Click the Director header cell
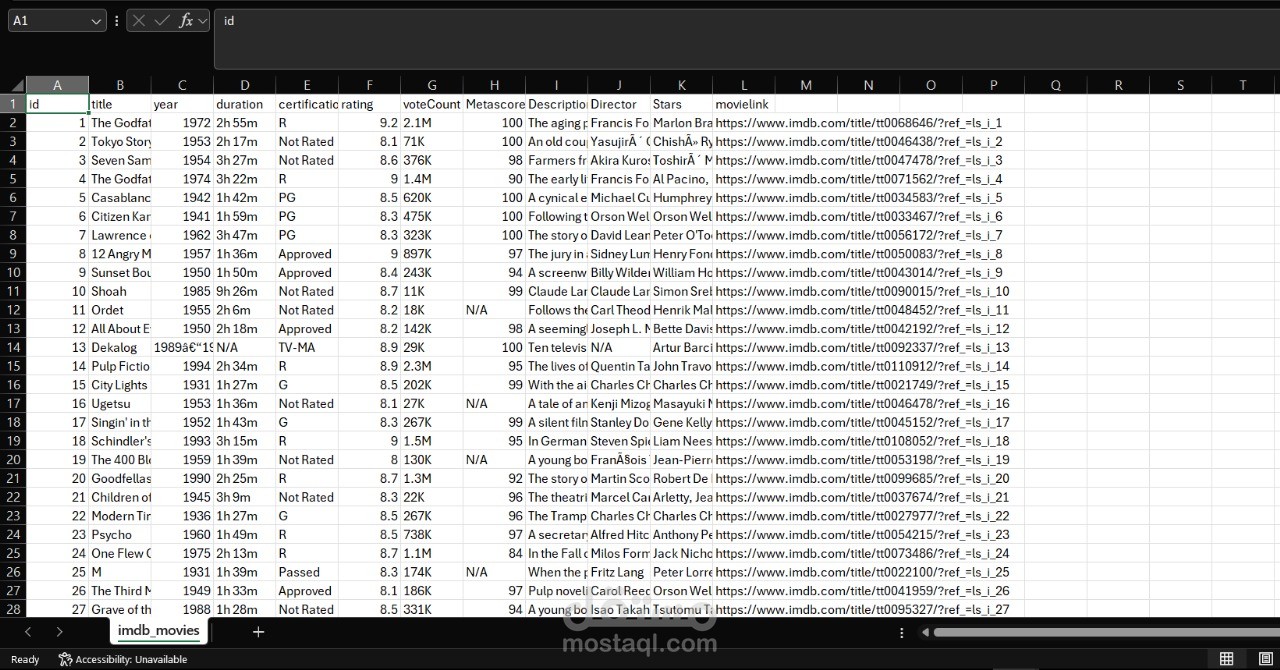 pyautogui.click(x=619, y=104)
